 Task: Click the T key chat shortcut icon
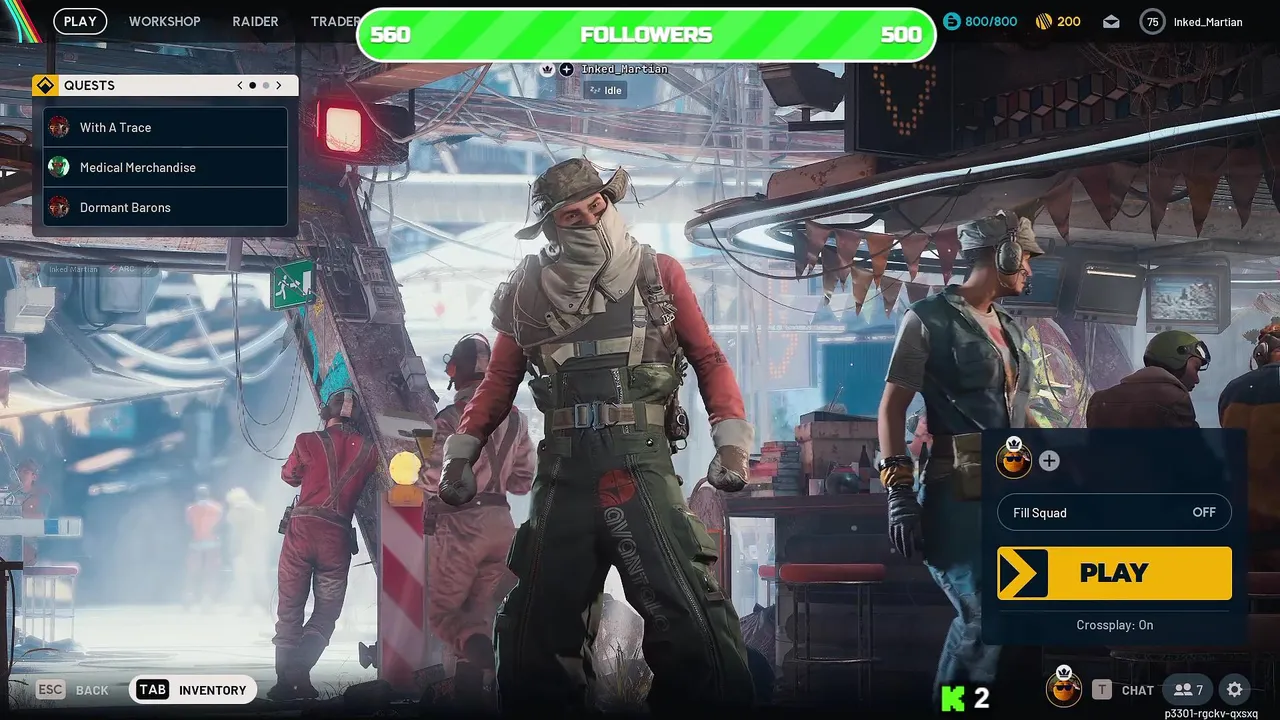tap(1102, 690)
